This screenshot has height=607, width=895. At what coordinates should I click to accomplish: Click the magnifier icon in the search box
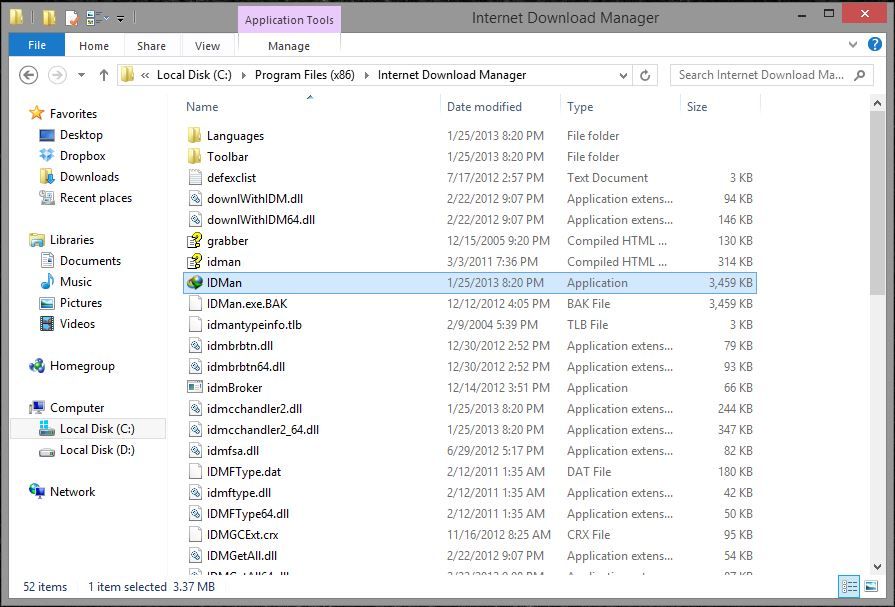coord(860,75)
